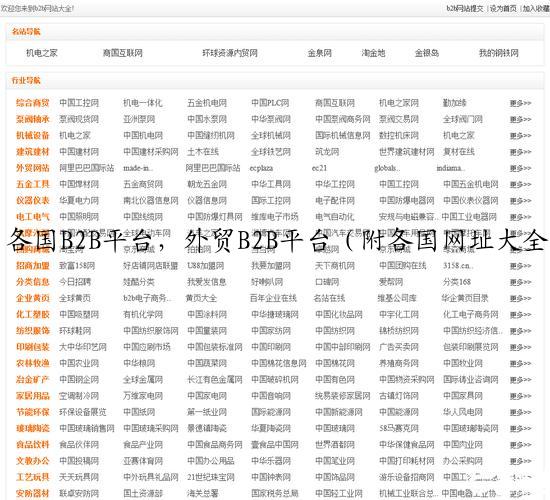Open 淘金地 in the famous sites section
Screen dimensions: 550x500
tap(373, 53)
